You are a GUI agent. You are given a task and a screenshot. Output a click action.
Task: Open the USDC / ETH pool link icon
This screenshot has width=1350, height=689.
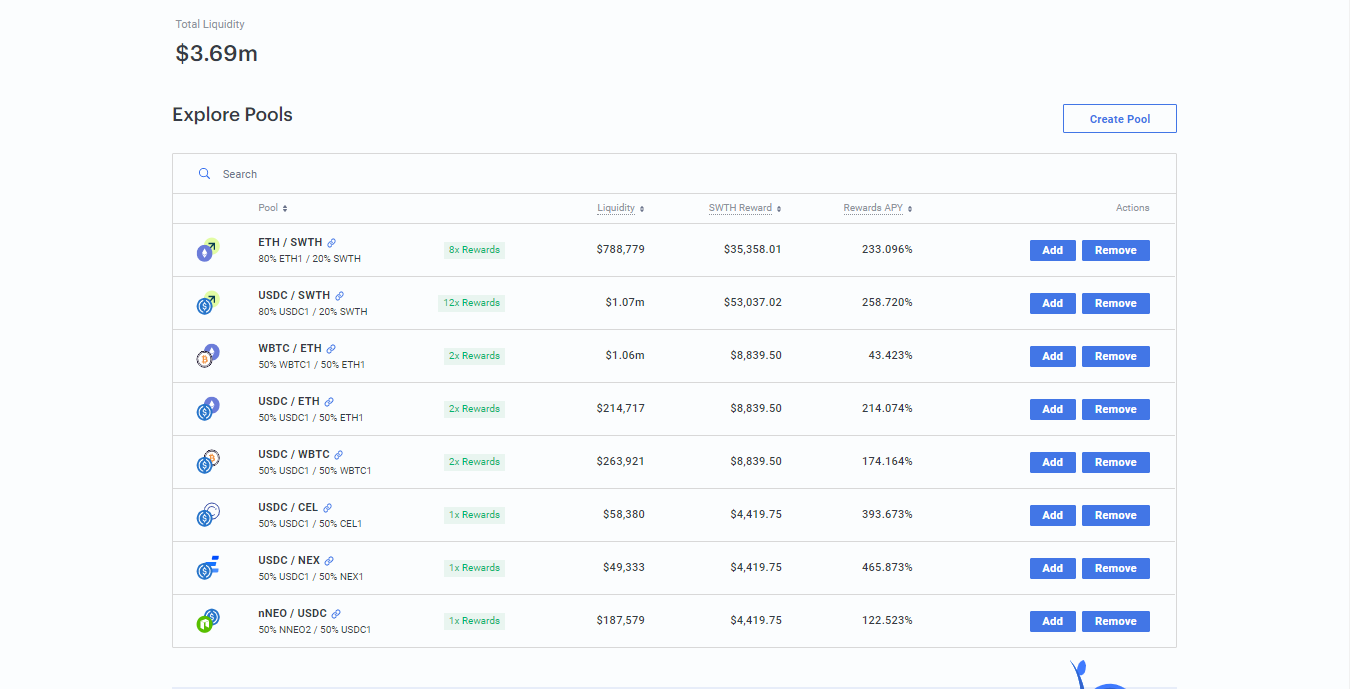[x=330, y=402]
